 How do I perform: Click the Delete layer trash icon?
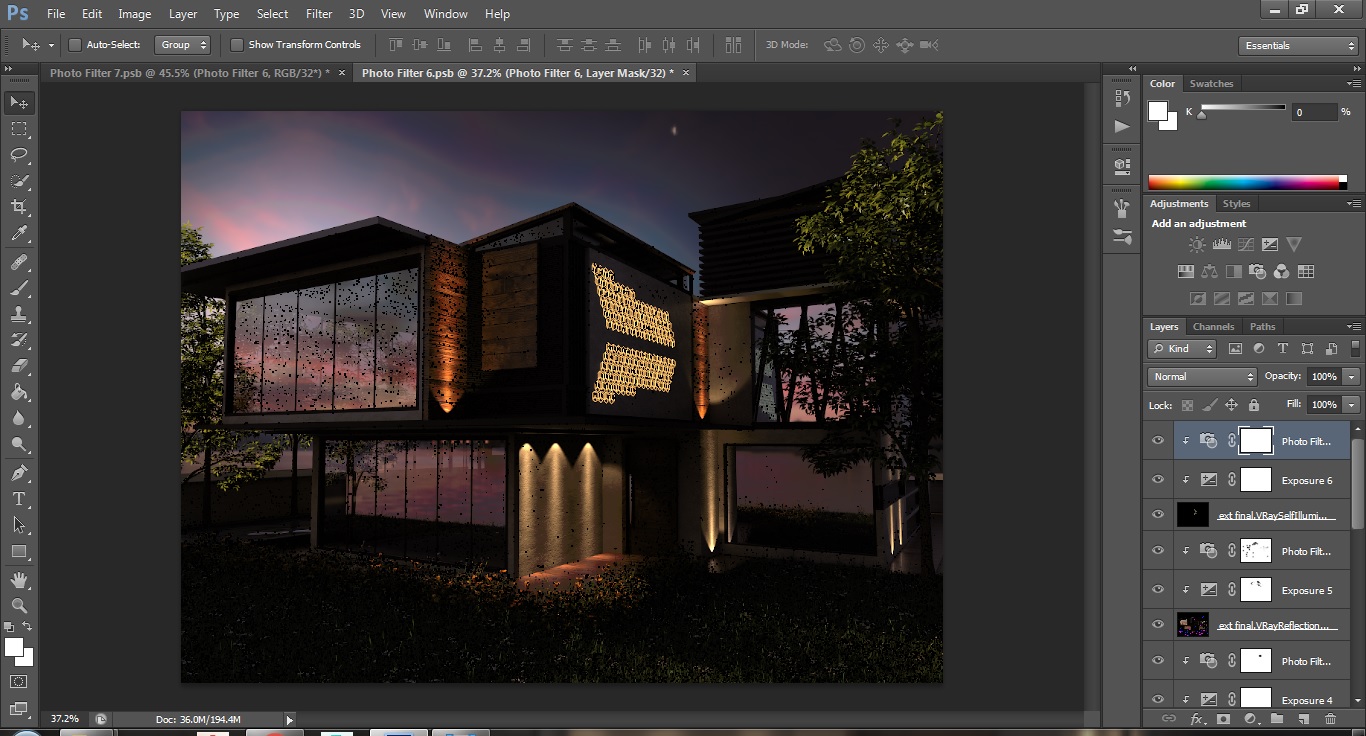click(1330, 719)
